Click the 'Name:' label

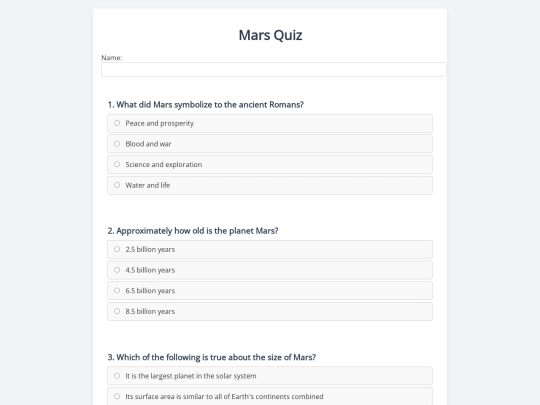112,58
